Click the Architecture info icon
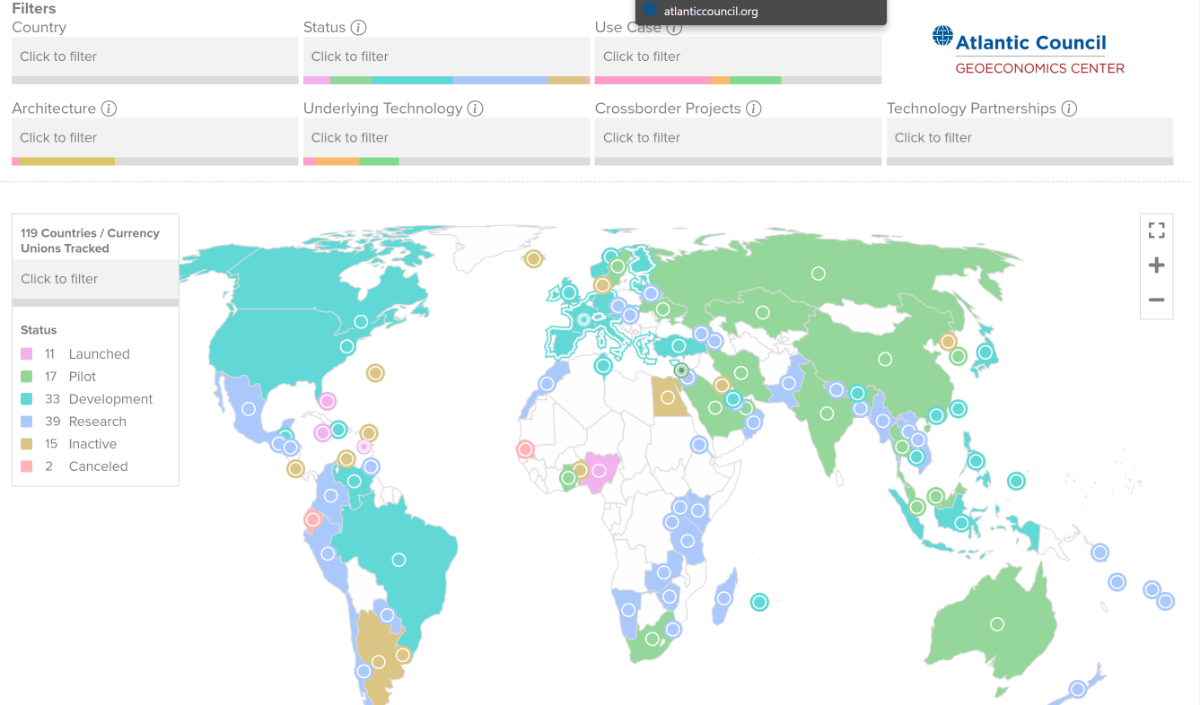The image size is (1200, 705). click(109, 109)
